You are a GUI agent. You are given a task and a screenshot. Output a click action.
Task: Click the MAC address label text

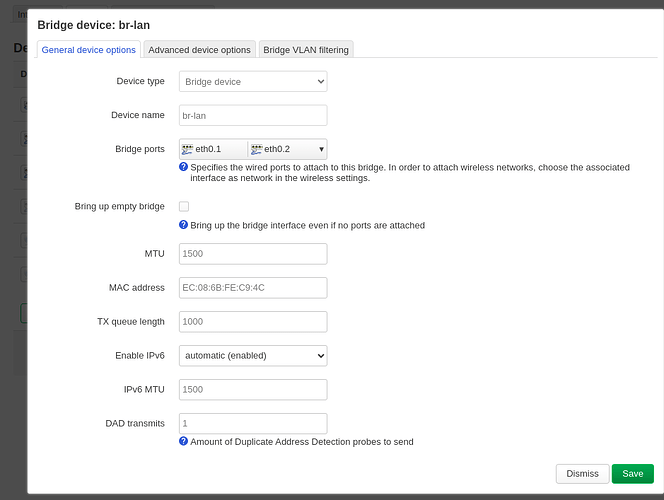pyautogui.click(x=137, y=287)
